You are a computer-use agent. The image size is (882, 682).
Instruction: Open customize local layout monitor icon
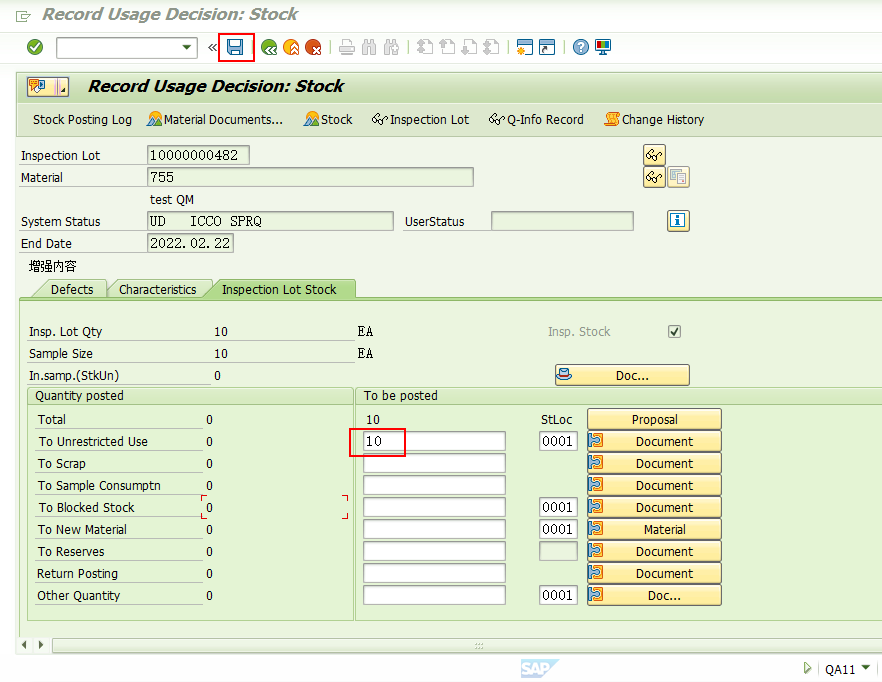point(602,47)
